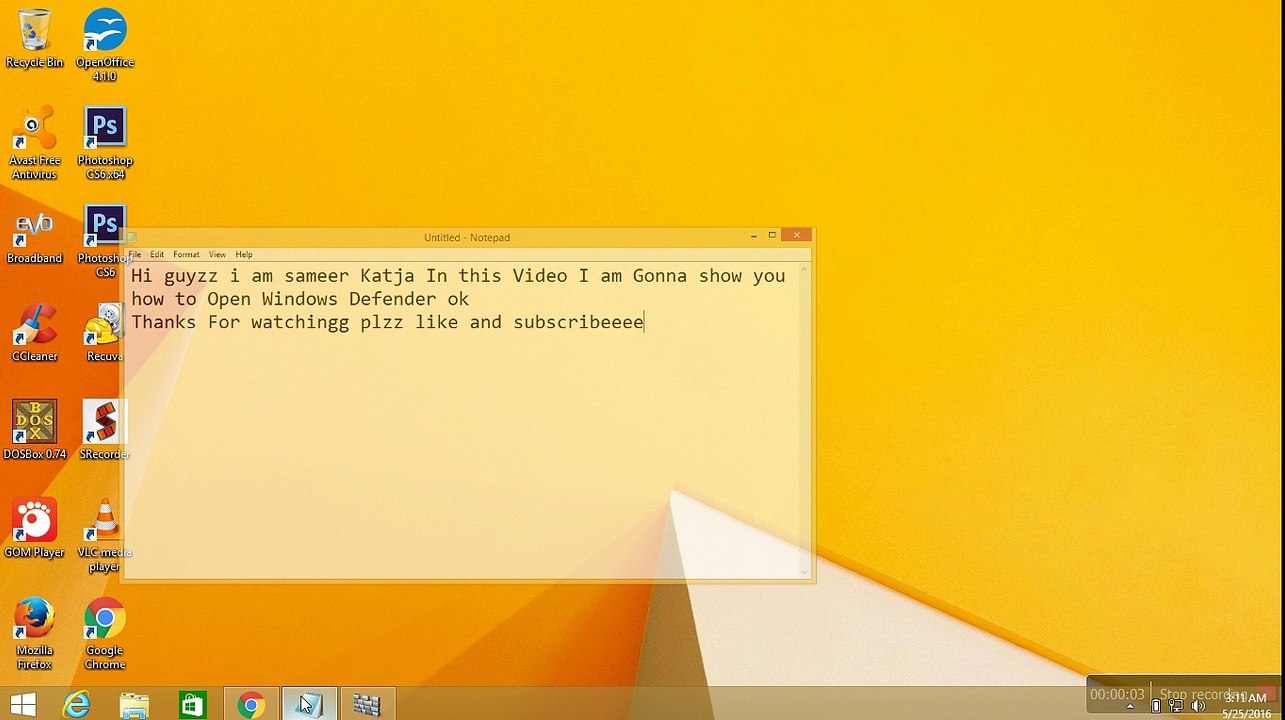Image resolution: width=1285 pixels, height=720 pixels.
Task: Select Photoshop CS6 x64 desktop shortcut
Action: [105, 143]
